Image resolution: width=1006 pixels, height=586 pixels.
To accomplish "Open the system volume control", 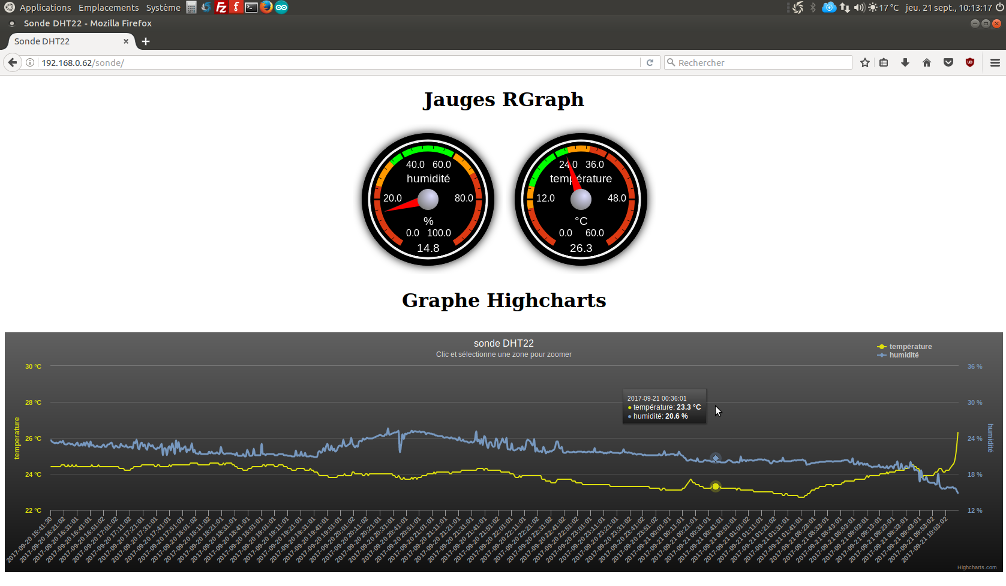I will pyautogui.click(x=860, y=7).
